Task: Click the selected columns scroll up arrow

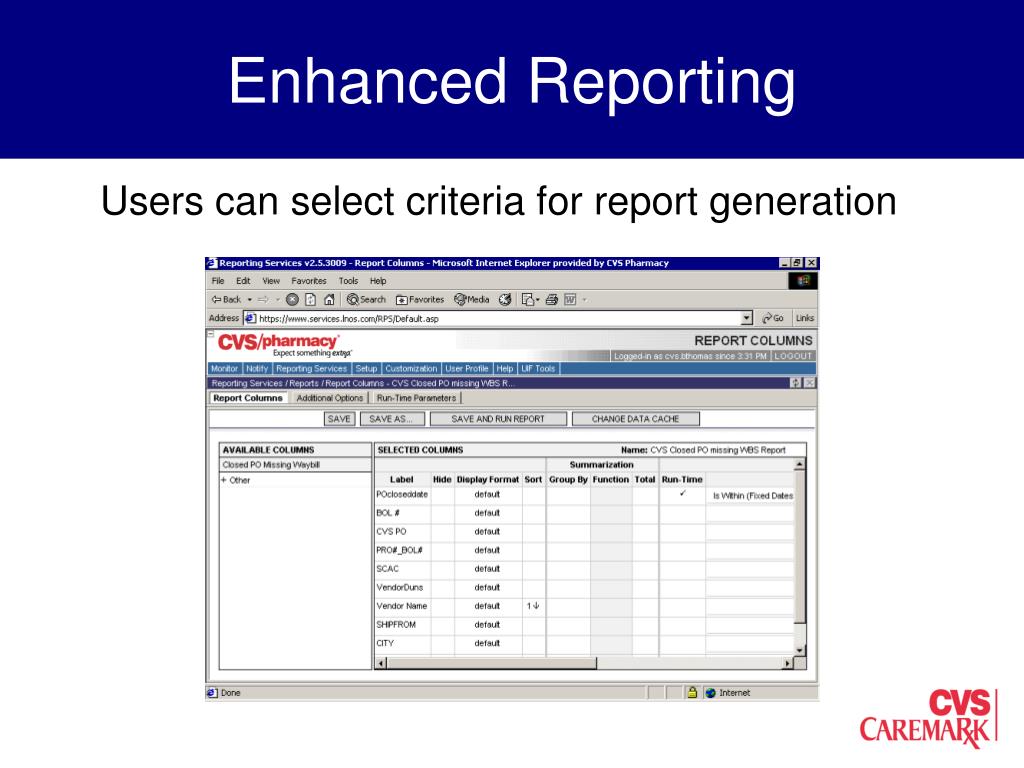Action: [799, 464]
